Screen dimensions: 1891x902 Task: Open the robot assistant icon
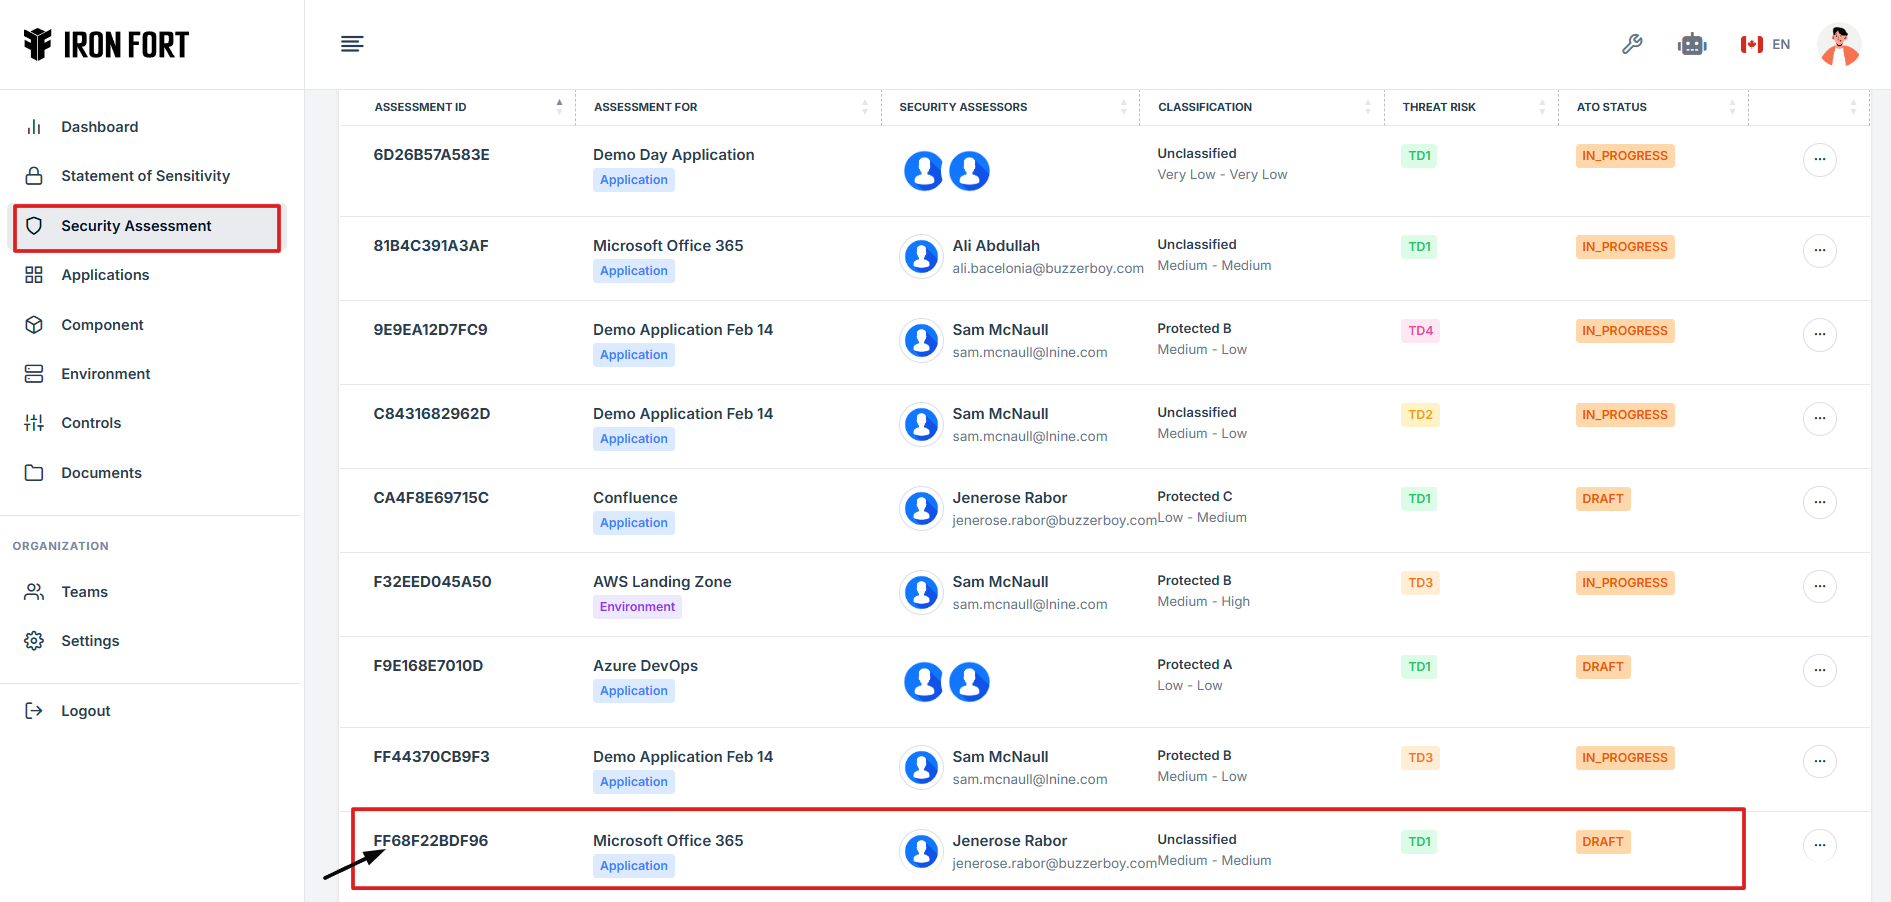click(x=1692, y=44)
